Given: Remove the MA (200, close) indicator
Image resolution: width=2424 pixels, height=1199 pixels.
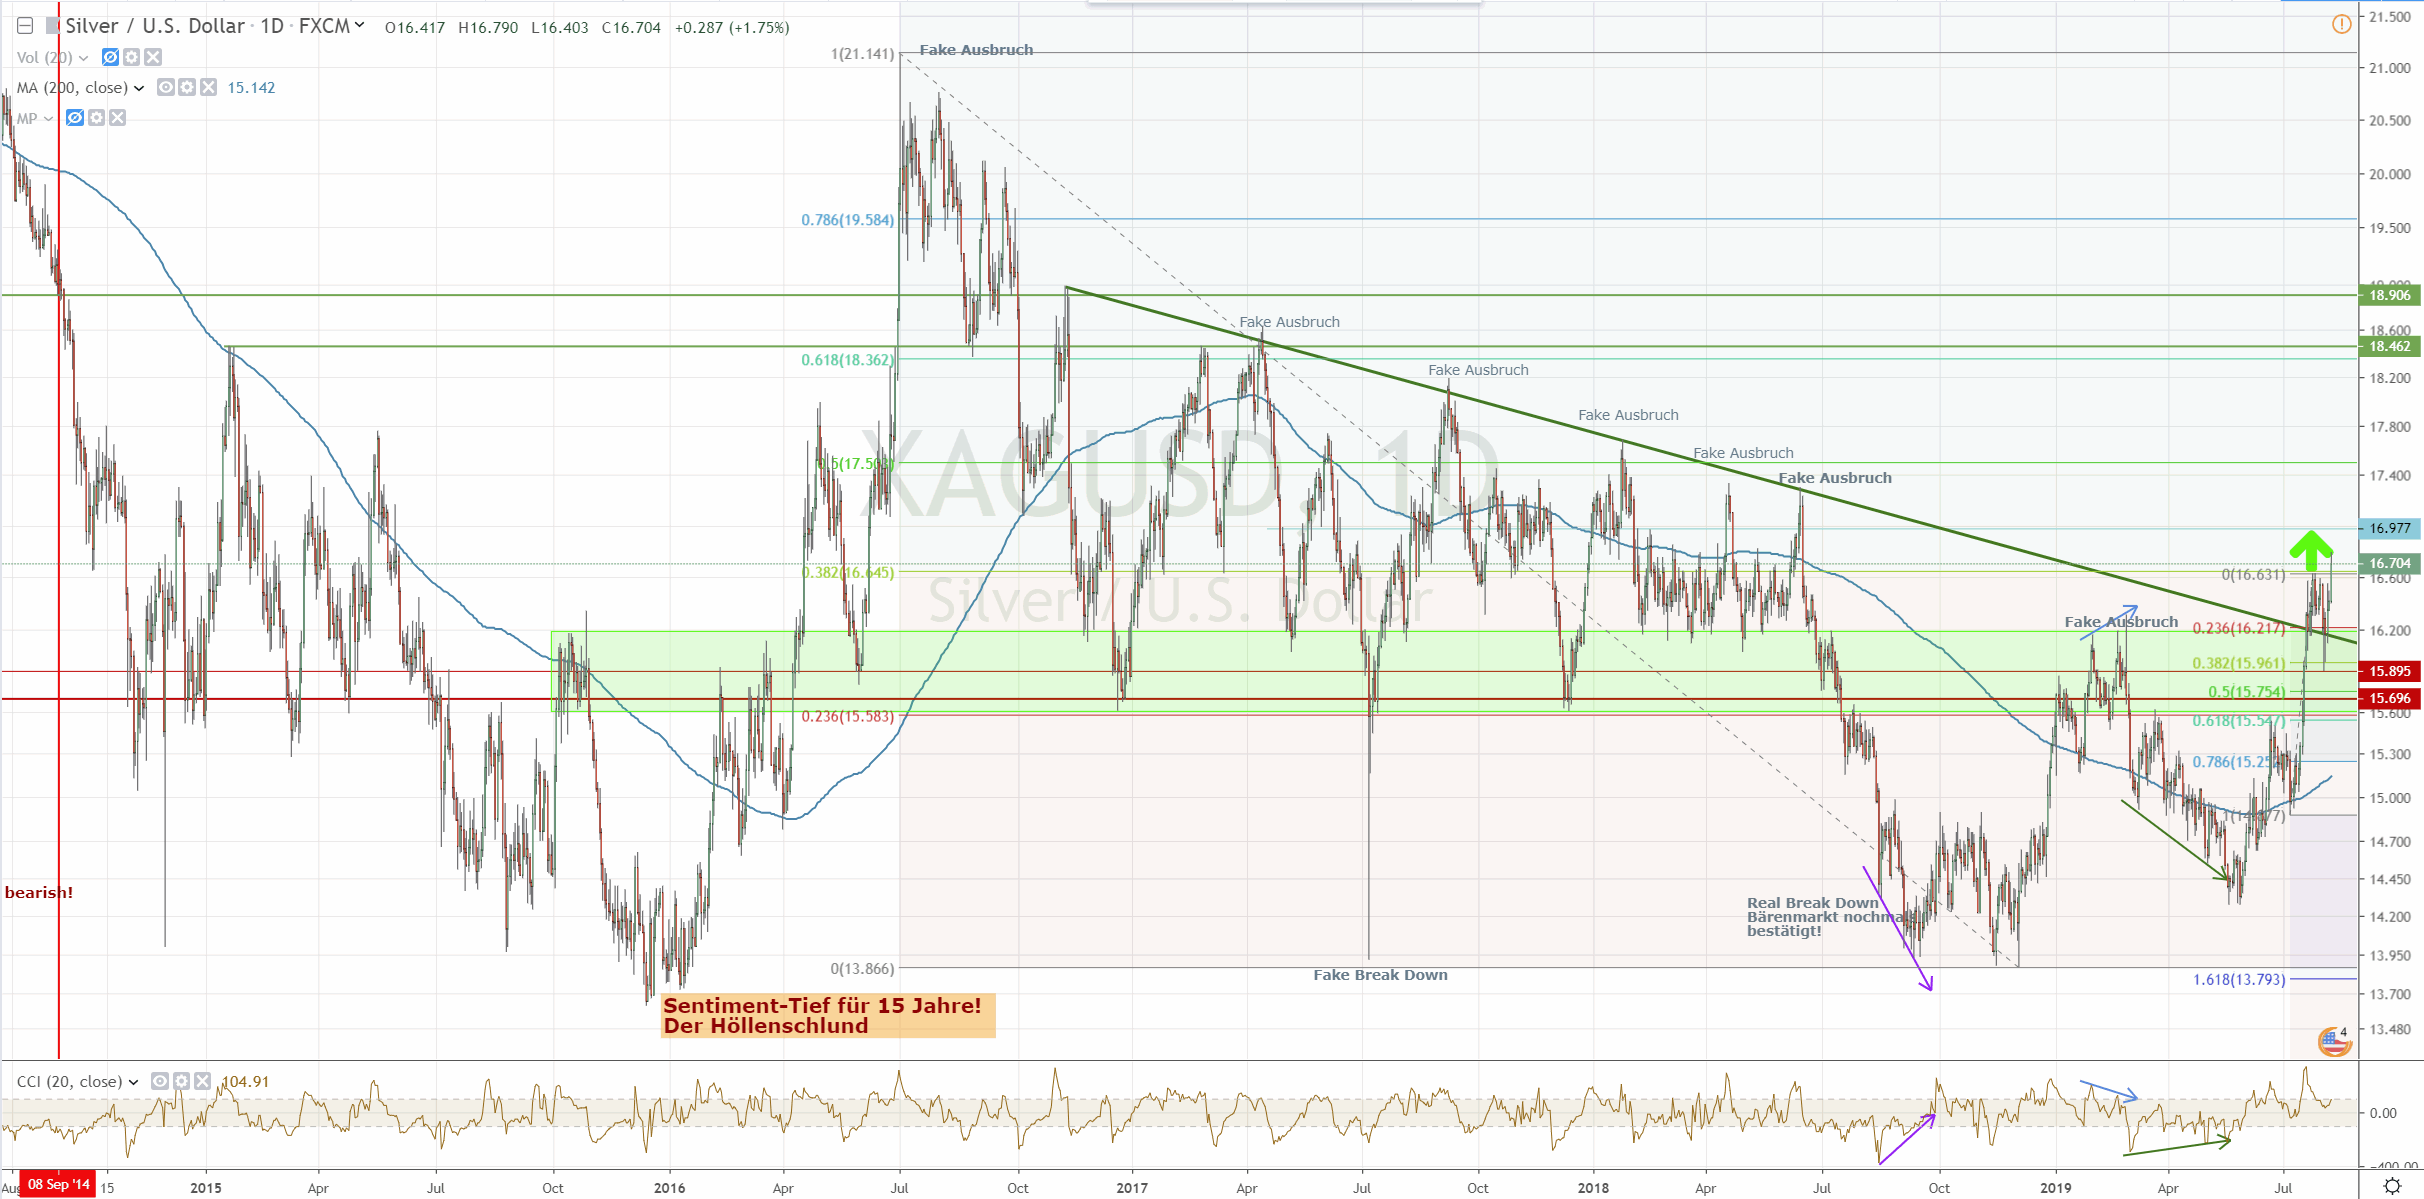Looking at the screenshot, I should coord(208,87).
